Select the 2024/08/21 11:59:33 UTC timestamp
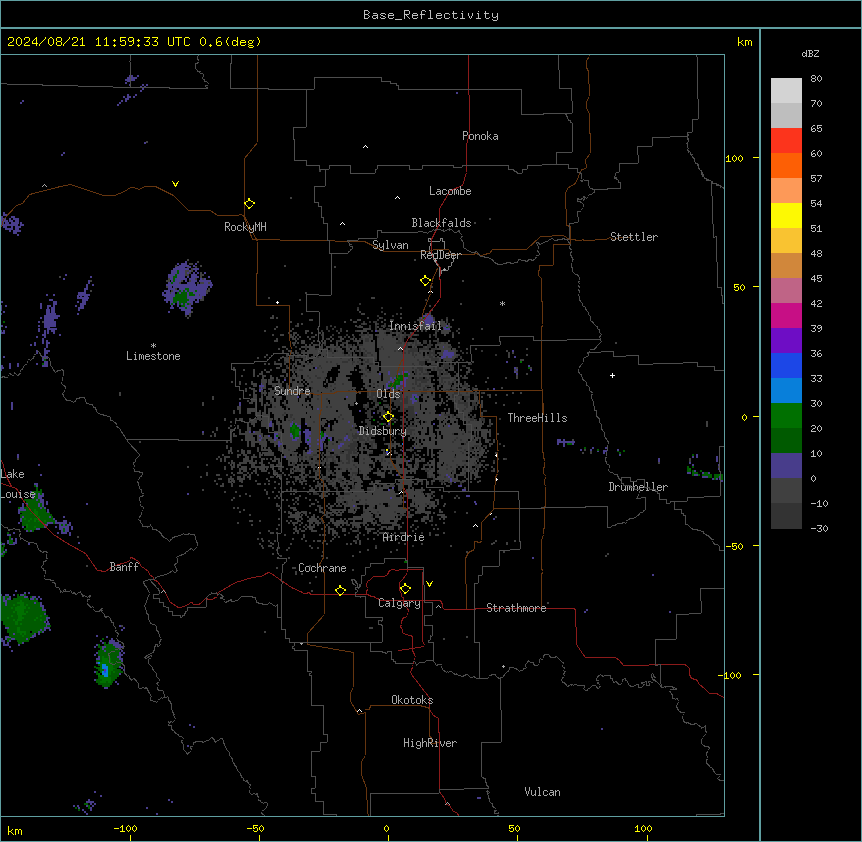 [x=99, y=42]
